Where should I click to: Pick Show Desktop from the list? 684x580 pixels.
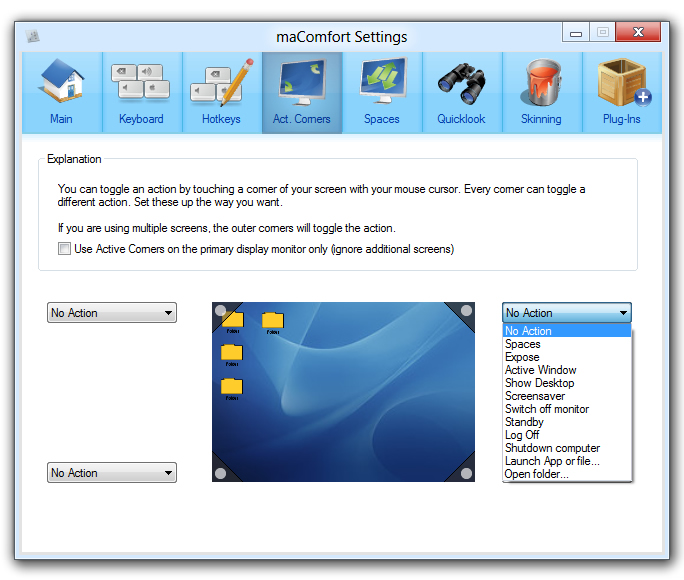click(x=539, y=383)
